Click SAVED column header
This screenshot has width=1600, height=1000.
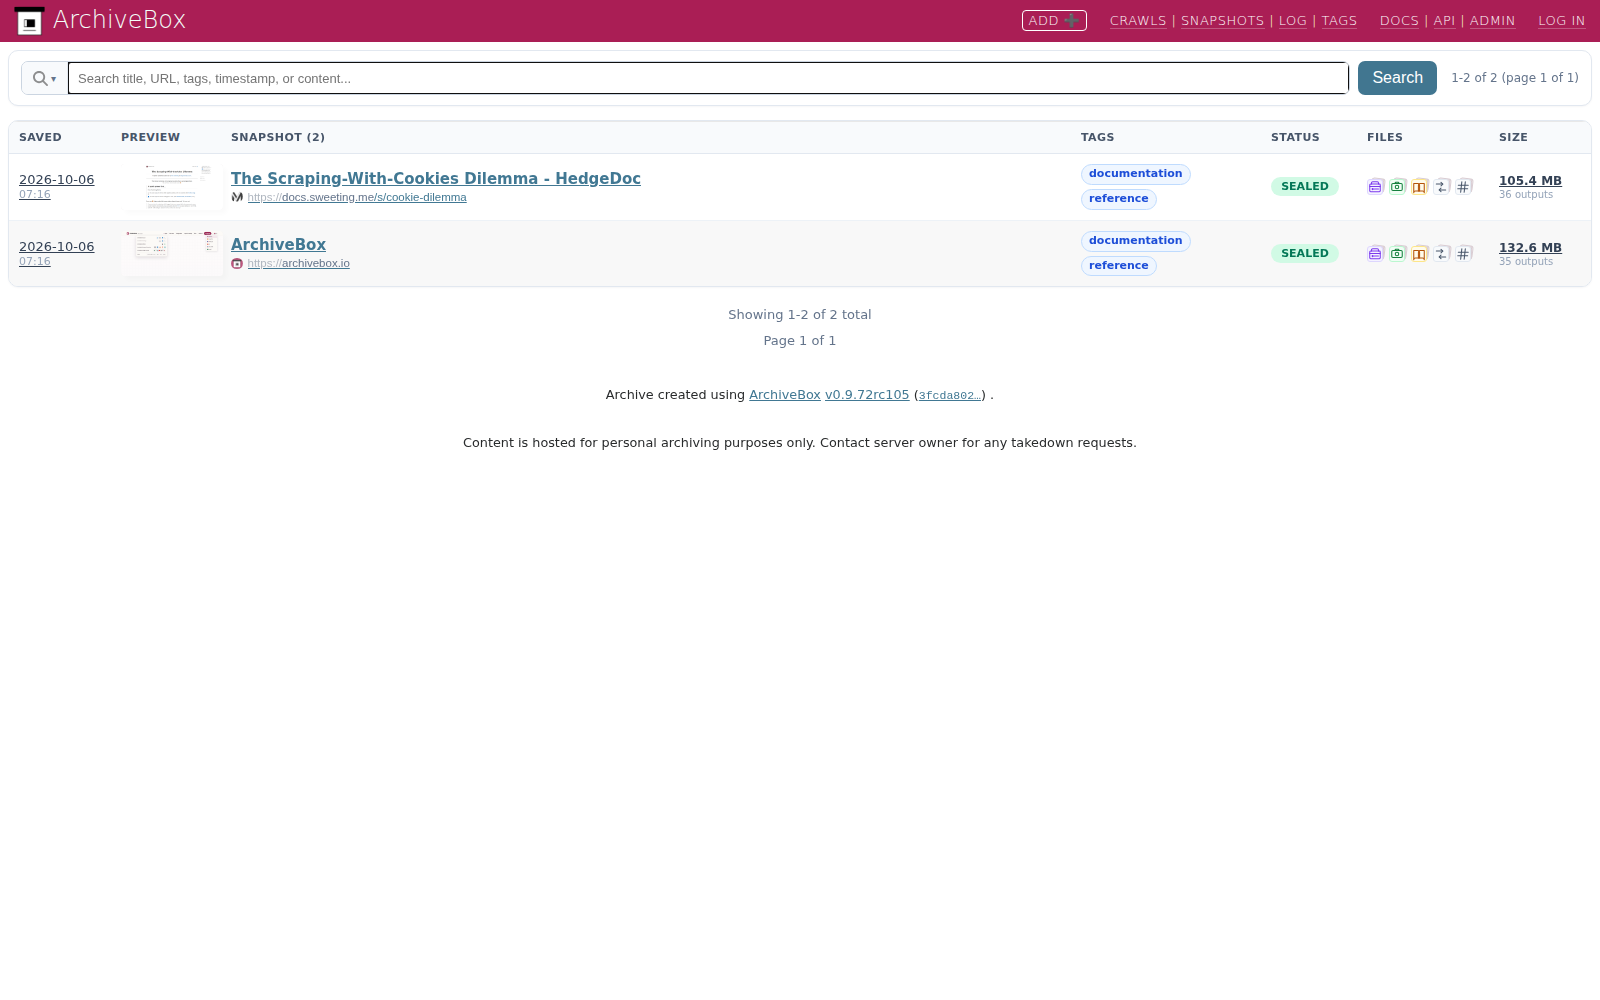[40, 138]
